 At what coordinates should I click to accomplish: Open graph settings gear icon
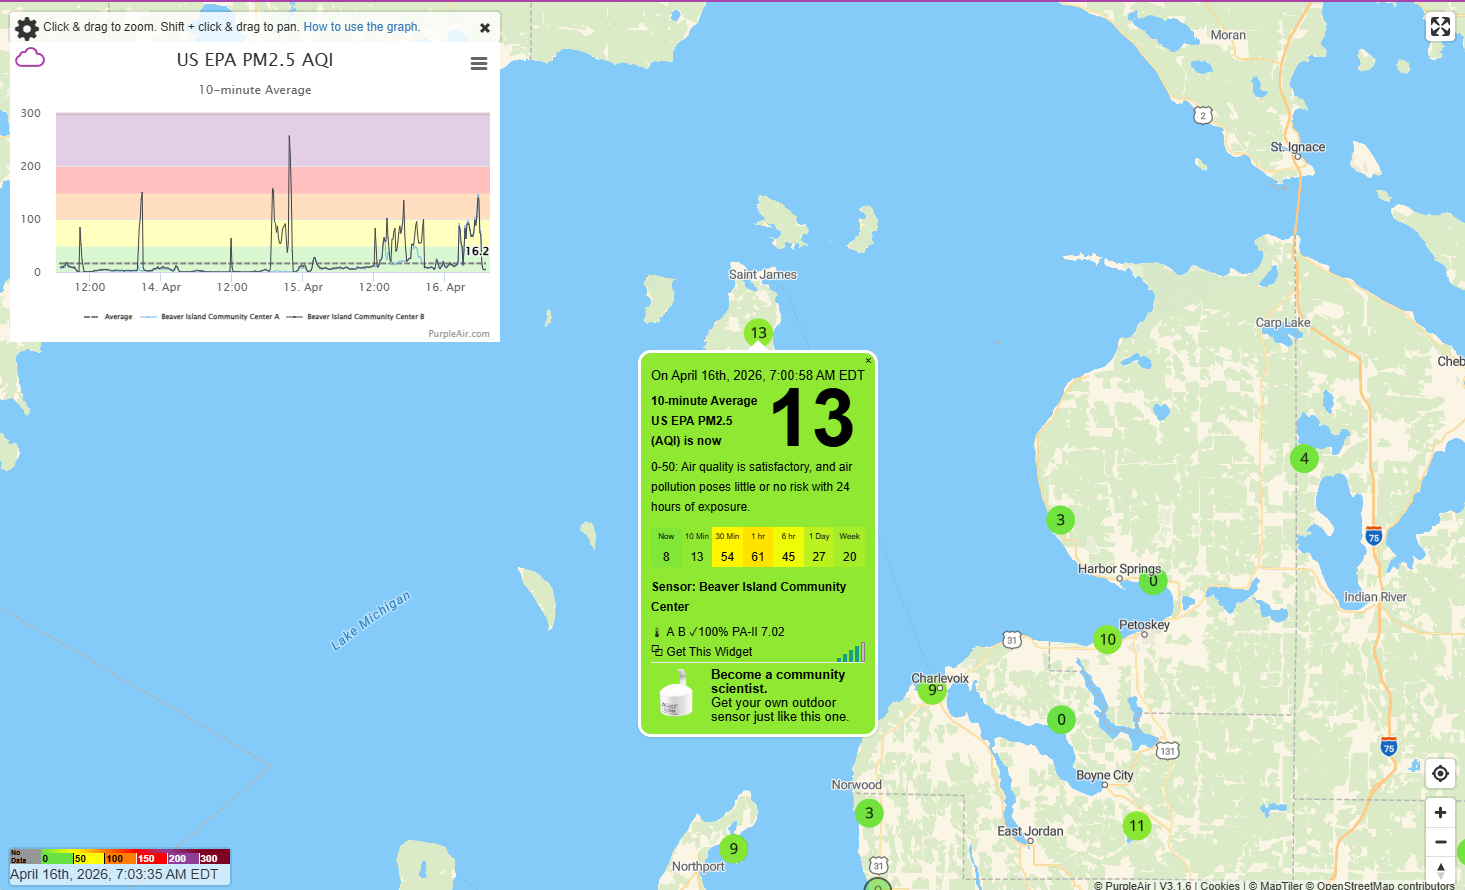[27, 28]
